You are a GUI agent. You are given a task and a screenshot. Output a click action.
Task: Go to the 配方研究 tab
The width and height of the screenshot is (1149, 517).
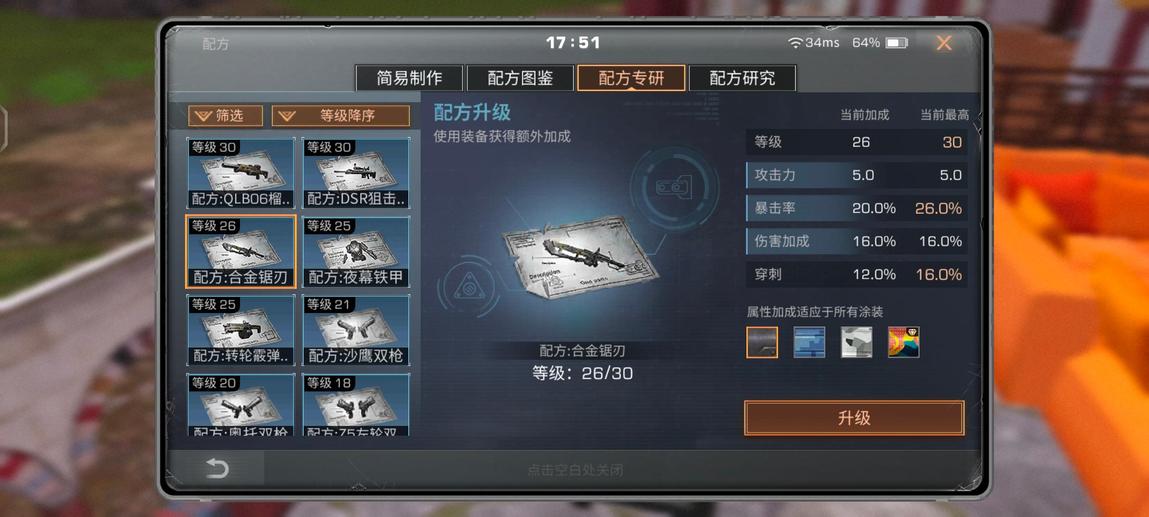click(x=742, y=78)
